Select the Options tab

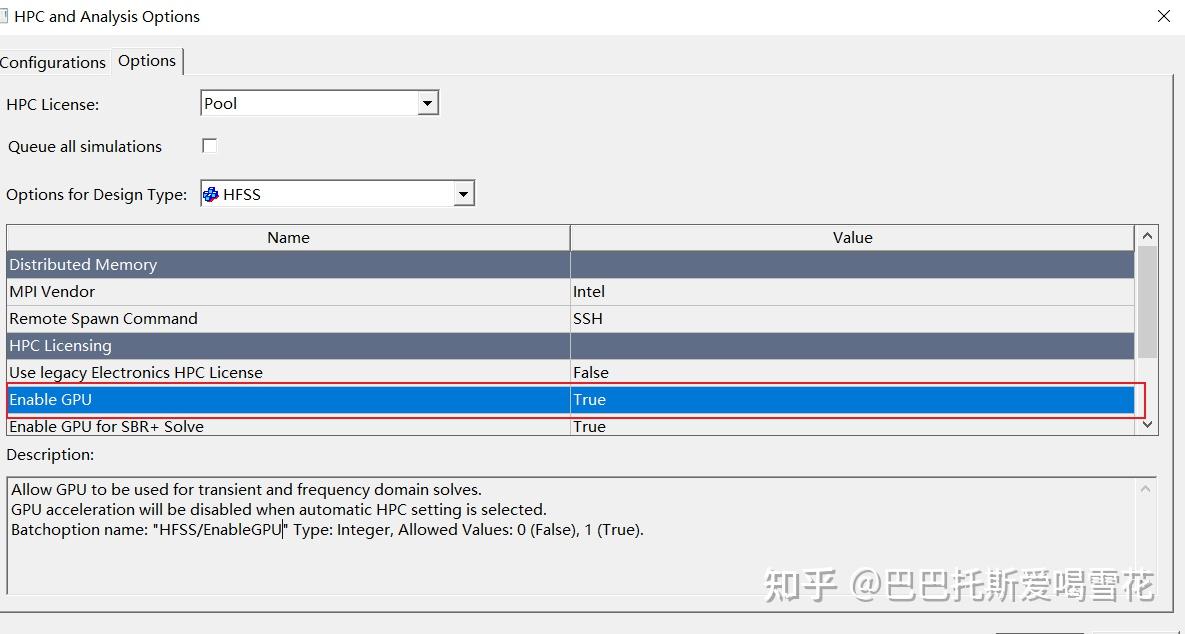click(147, 60)
